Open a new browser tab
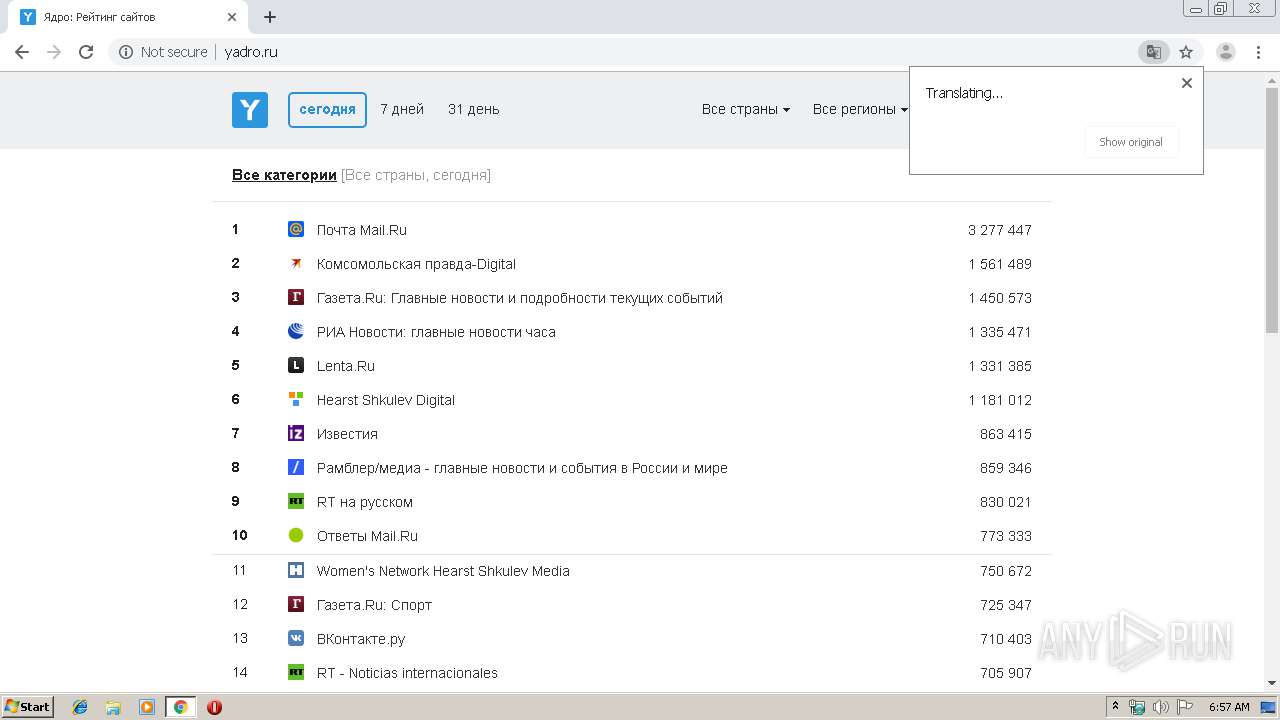 coord(270,17)
